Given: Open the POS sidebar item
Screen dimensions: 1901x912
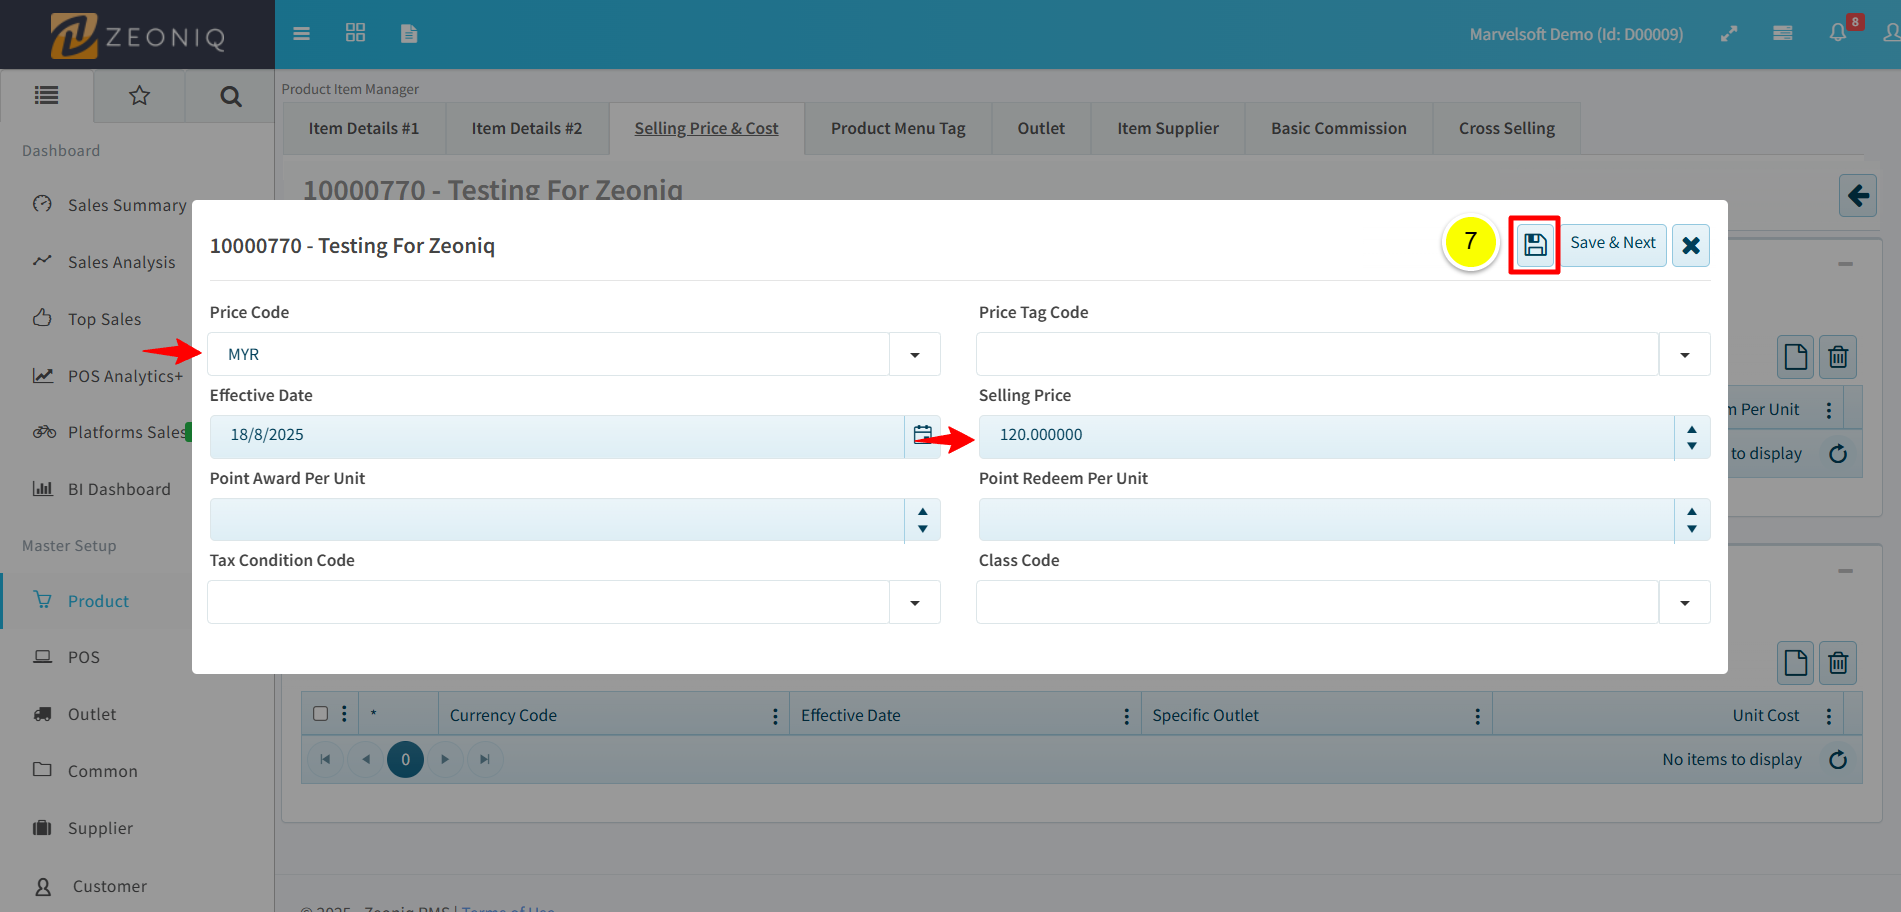Looking at the screenshot, I should coord(84,658).
